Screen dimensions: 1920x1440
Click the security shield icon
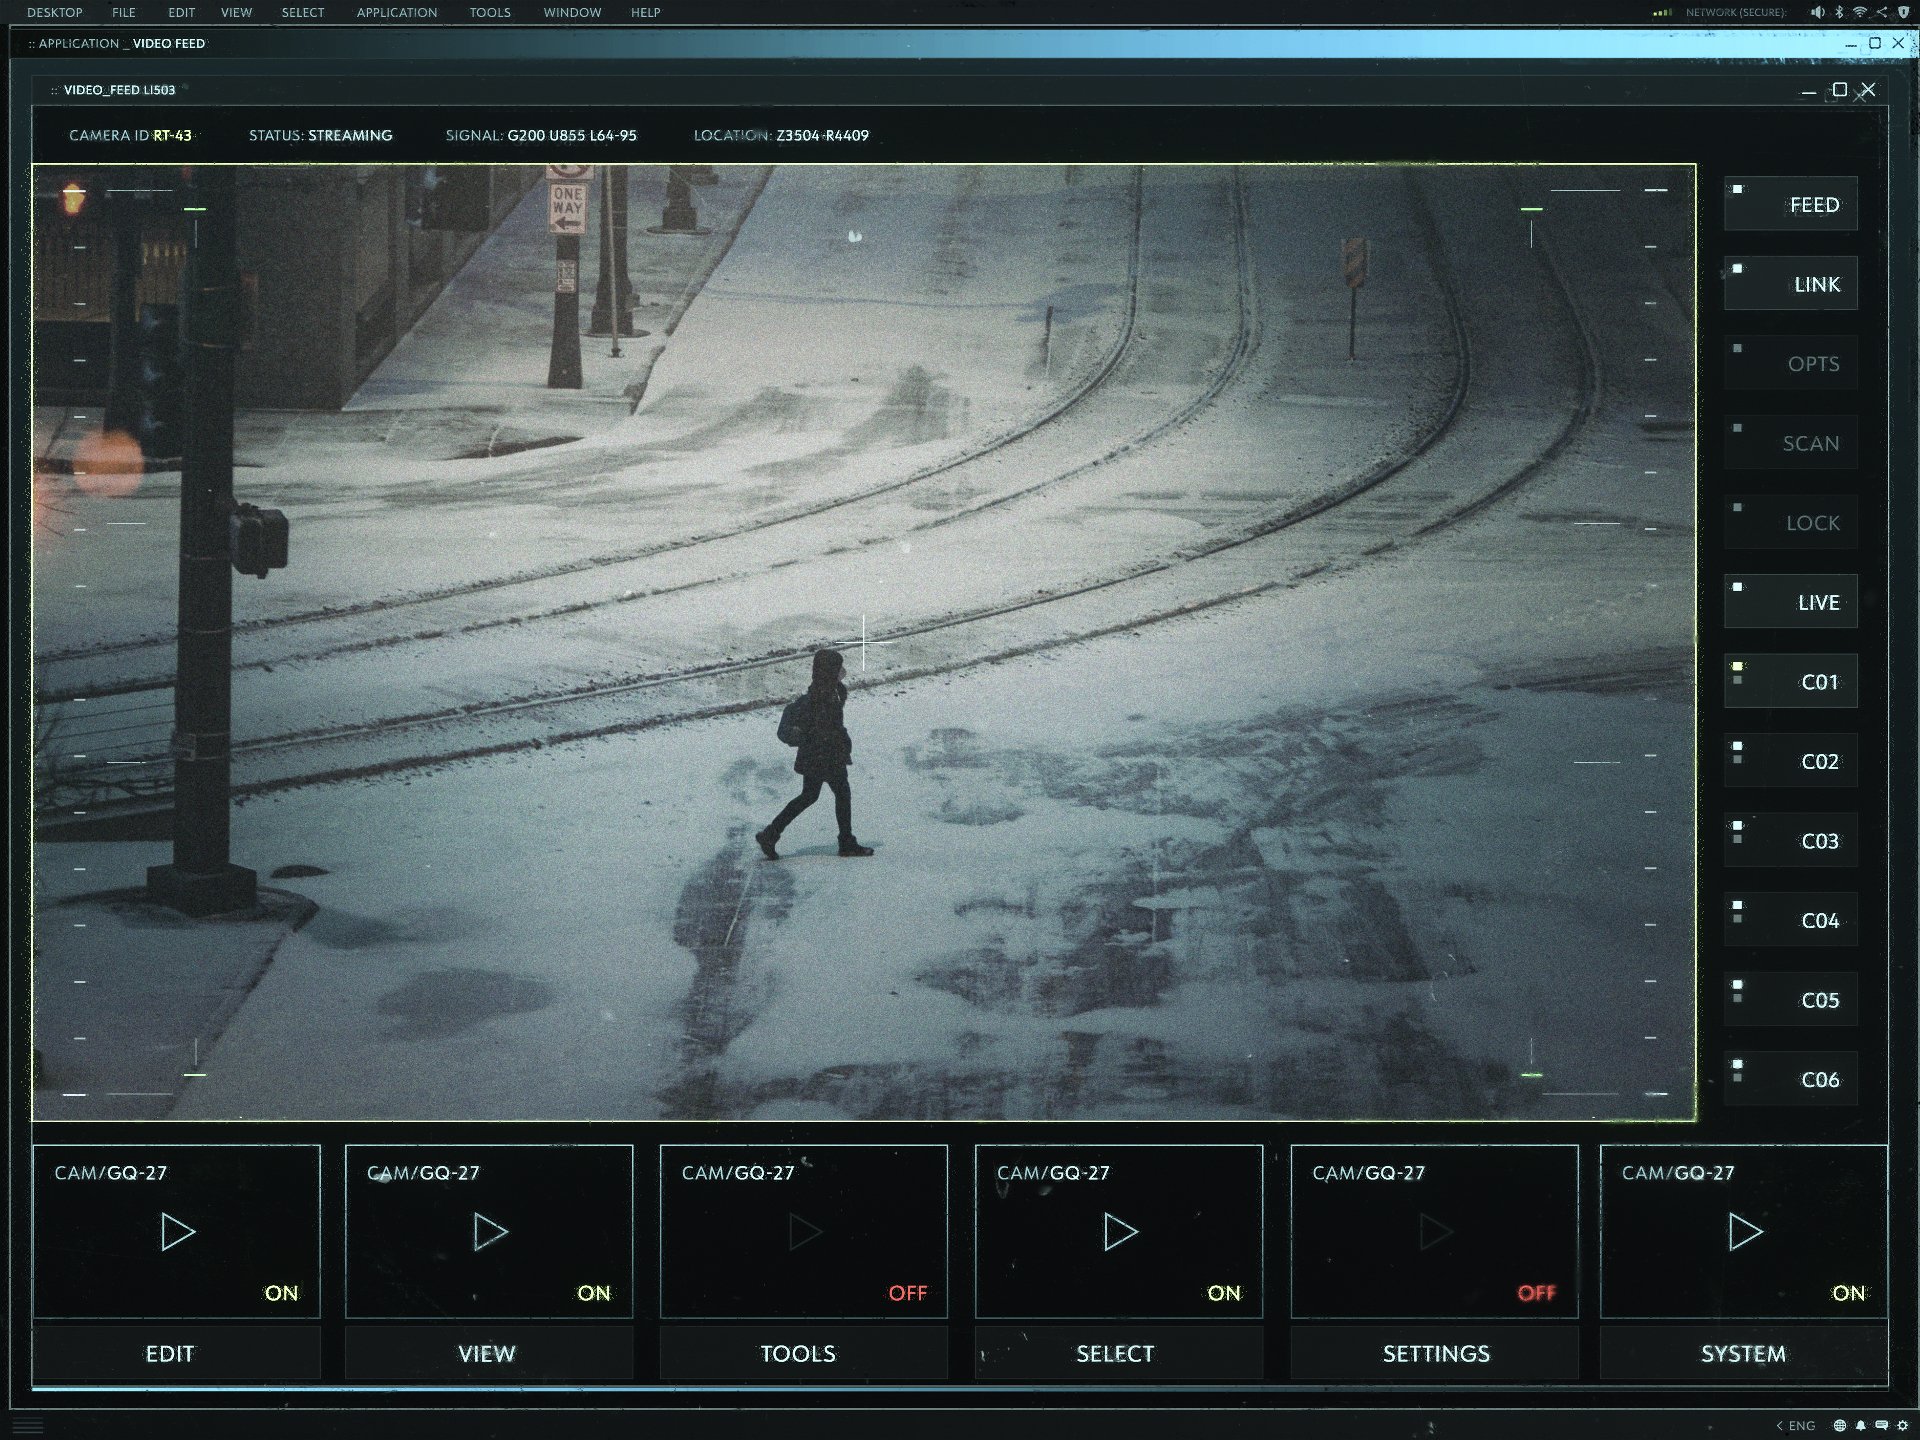point(1903,12)
